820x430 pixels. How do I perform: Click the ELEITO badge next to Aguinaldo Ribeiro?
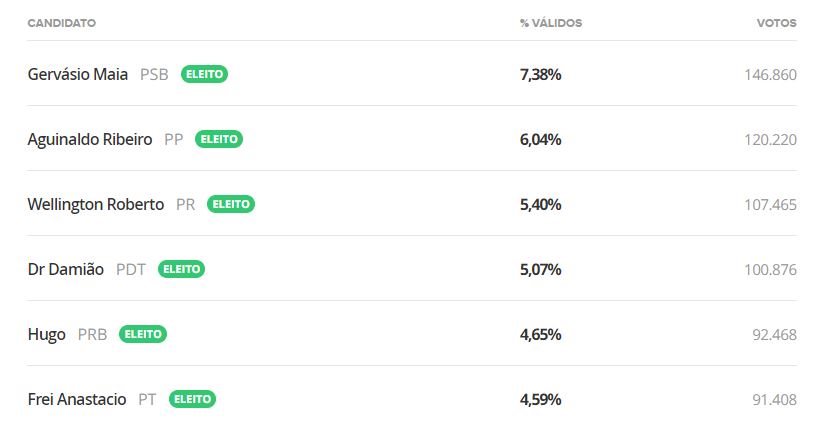point(219,139)
